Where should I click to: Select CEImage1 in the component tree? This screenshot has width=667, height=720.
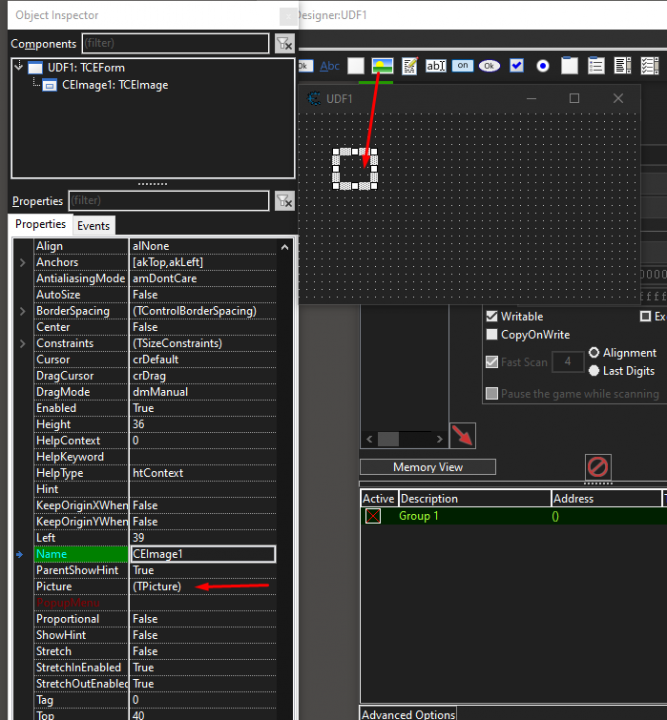pos(114,85)
